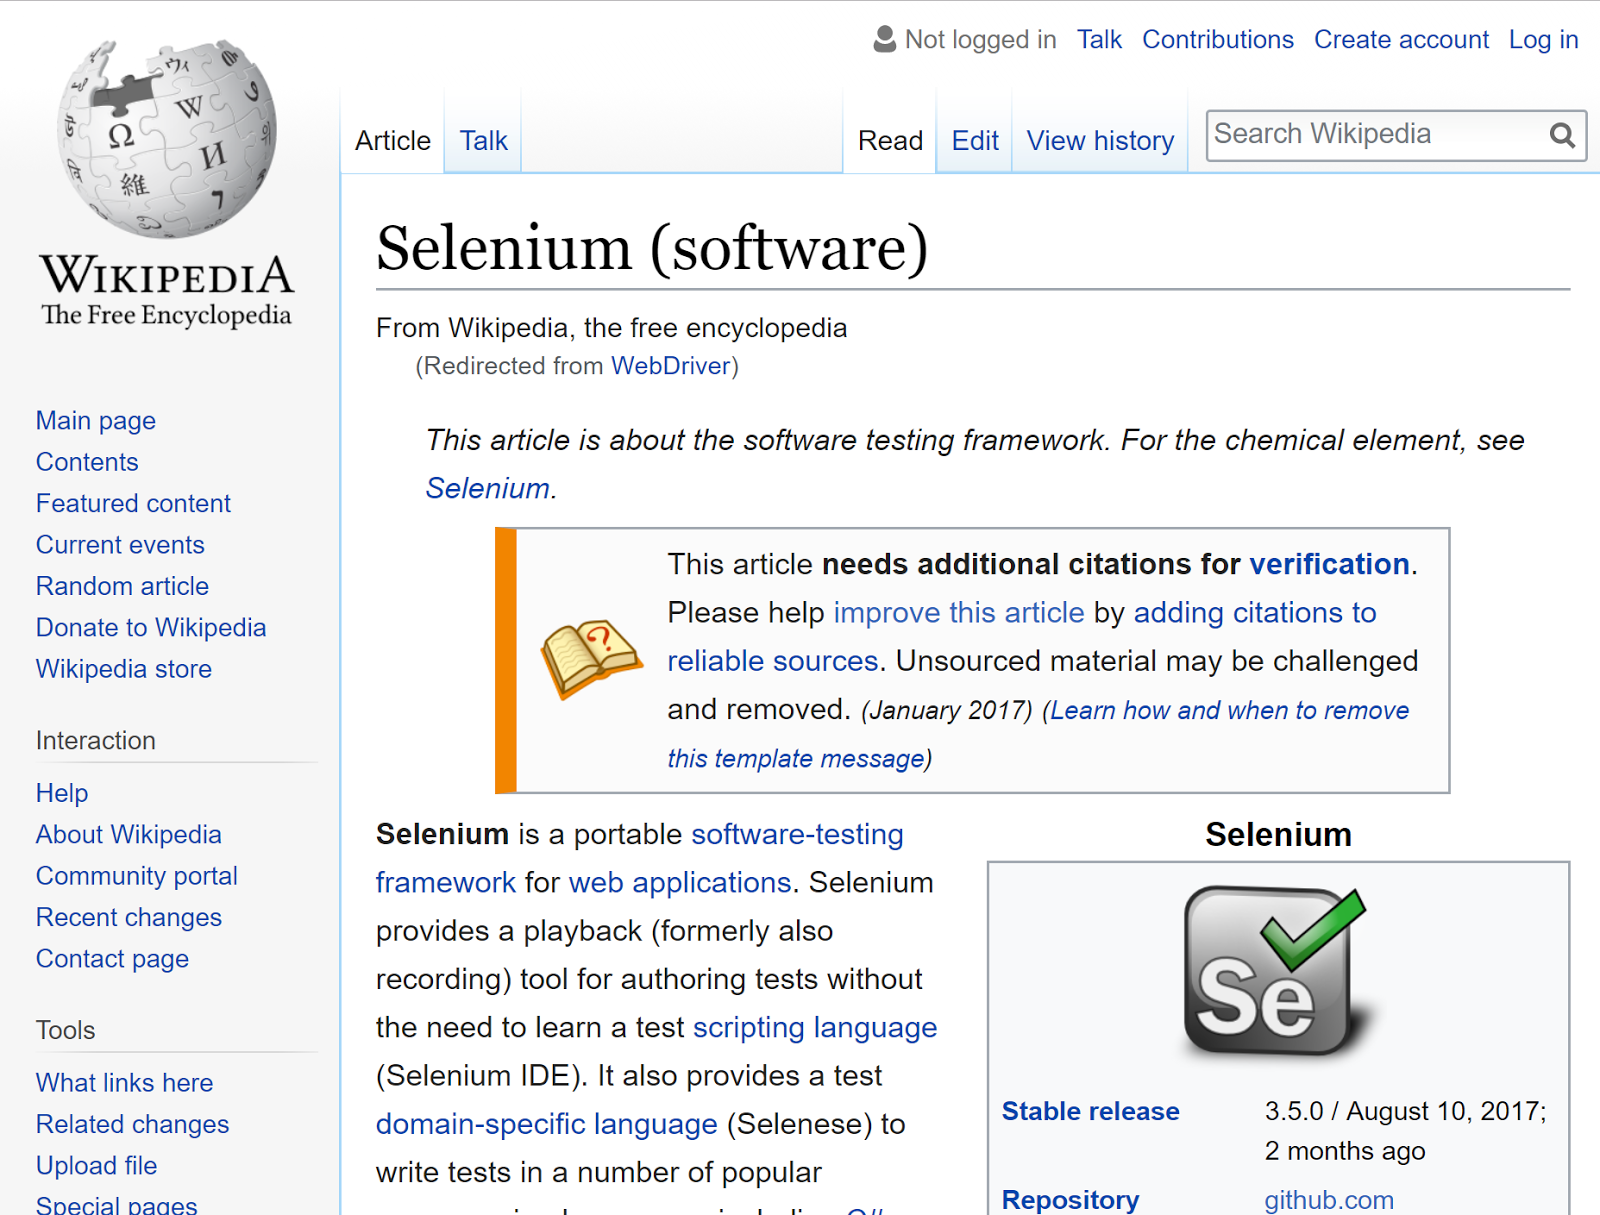The height and width of the screenshot is (1215, 1600).
Task: Click the question book citation icon
Action: click(x=591, y=657)
